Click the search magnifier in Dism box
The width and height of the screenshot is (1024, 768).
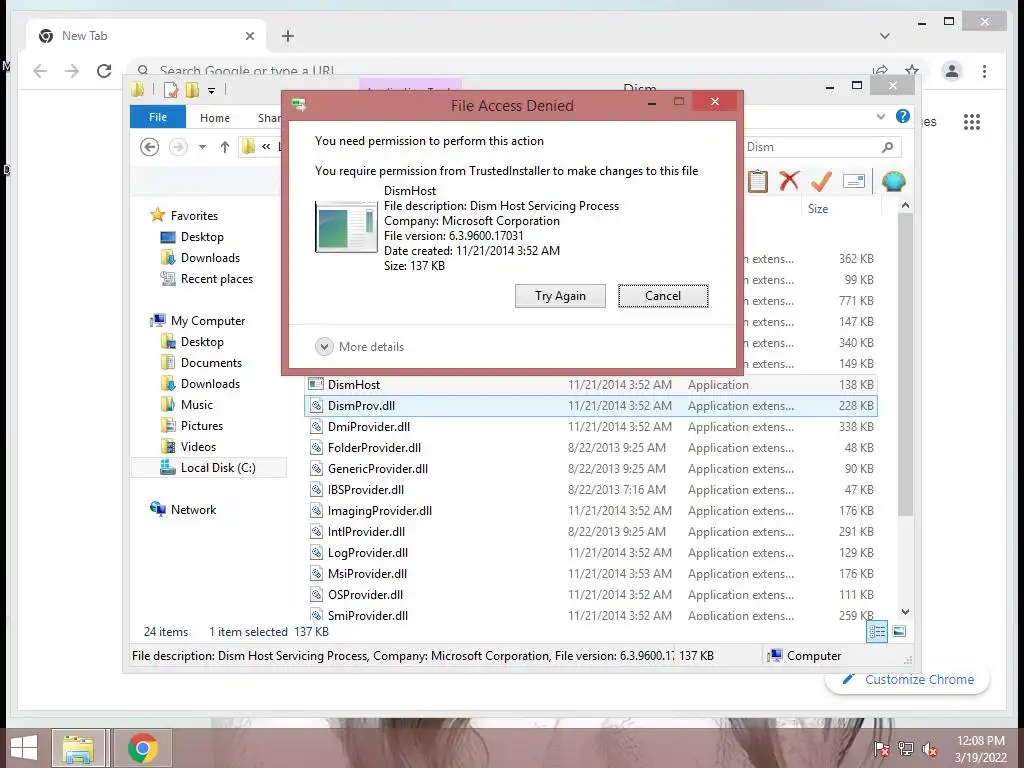(x=887, y=147)
